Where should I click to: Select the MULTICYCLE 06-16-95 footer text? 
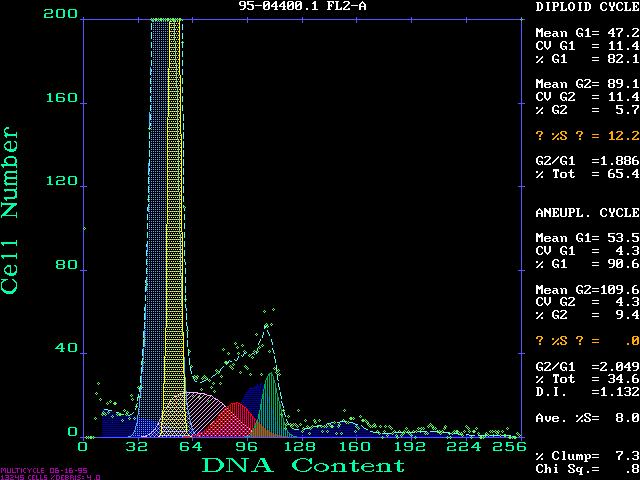point(44,471)
